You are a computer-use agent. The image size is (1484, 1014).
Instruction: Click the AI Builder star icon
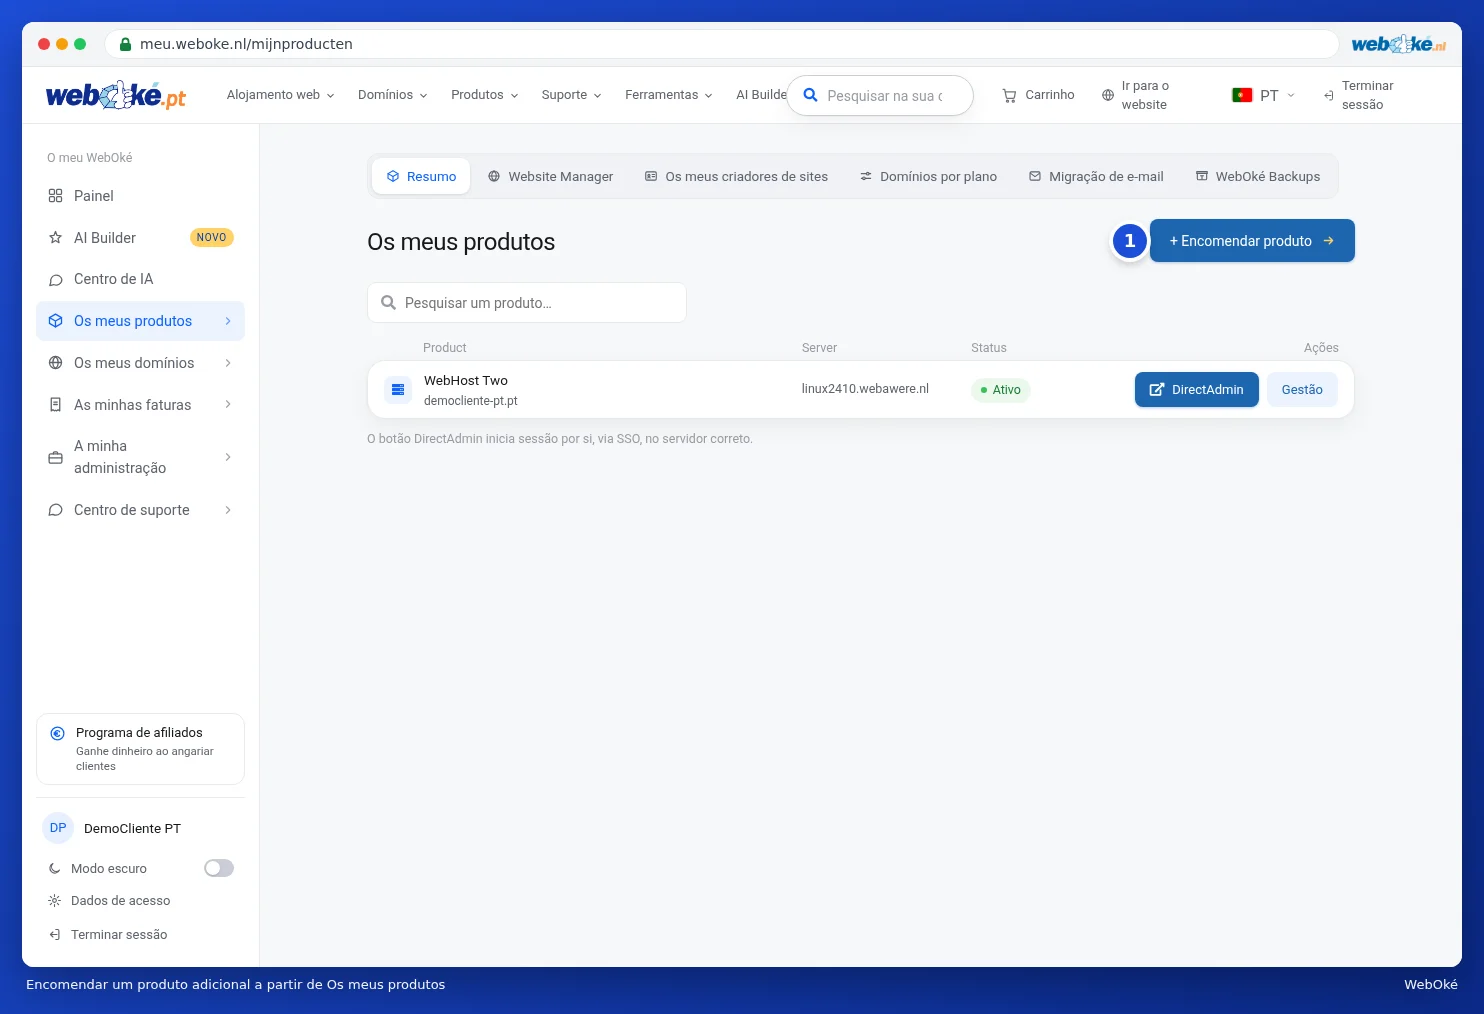coord(56,238)
